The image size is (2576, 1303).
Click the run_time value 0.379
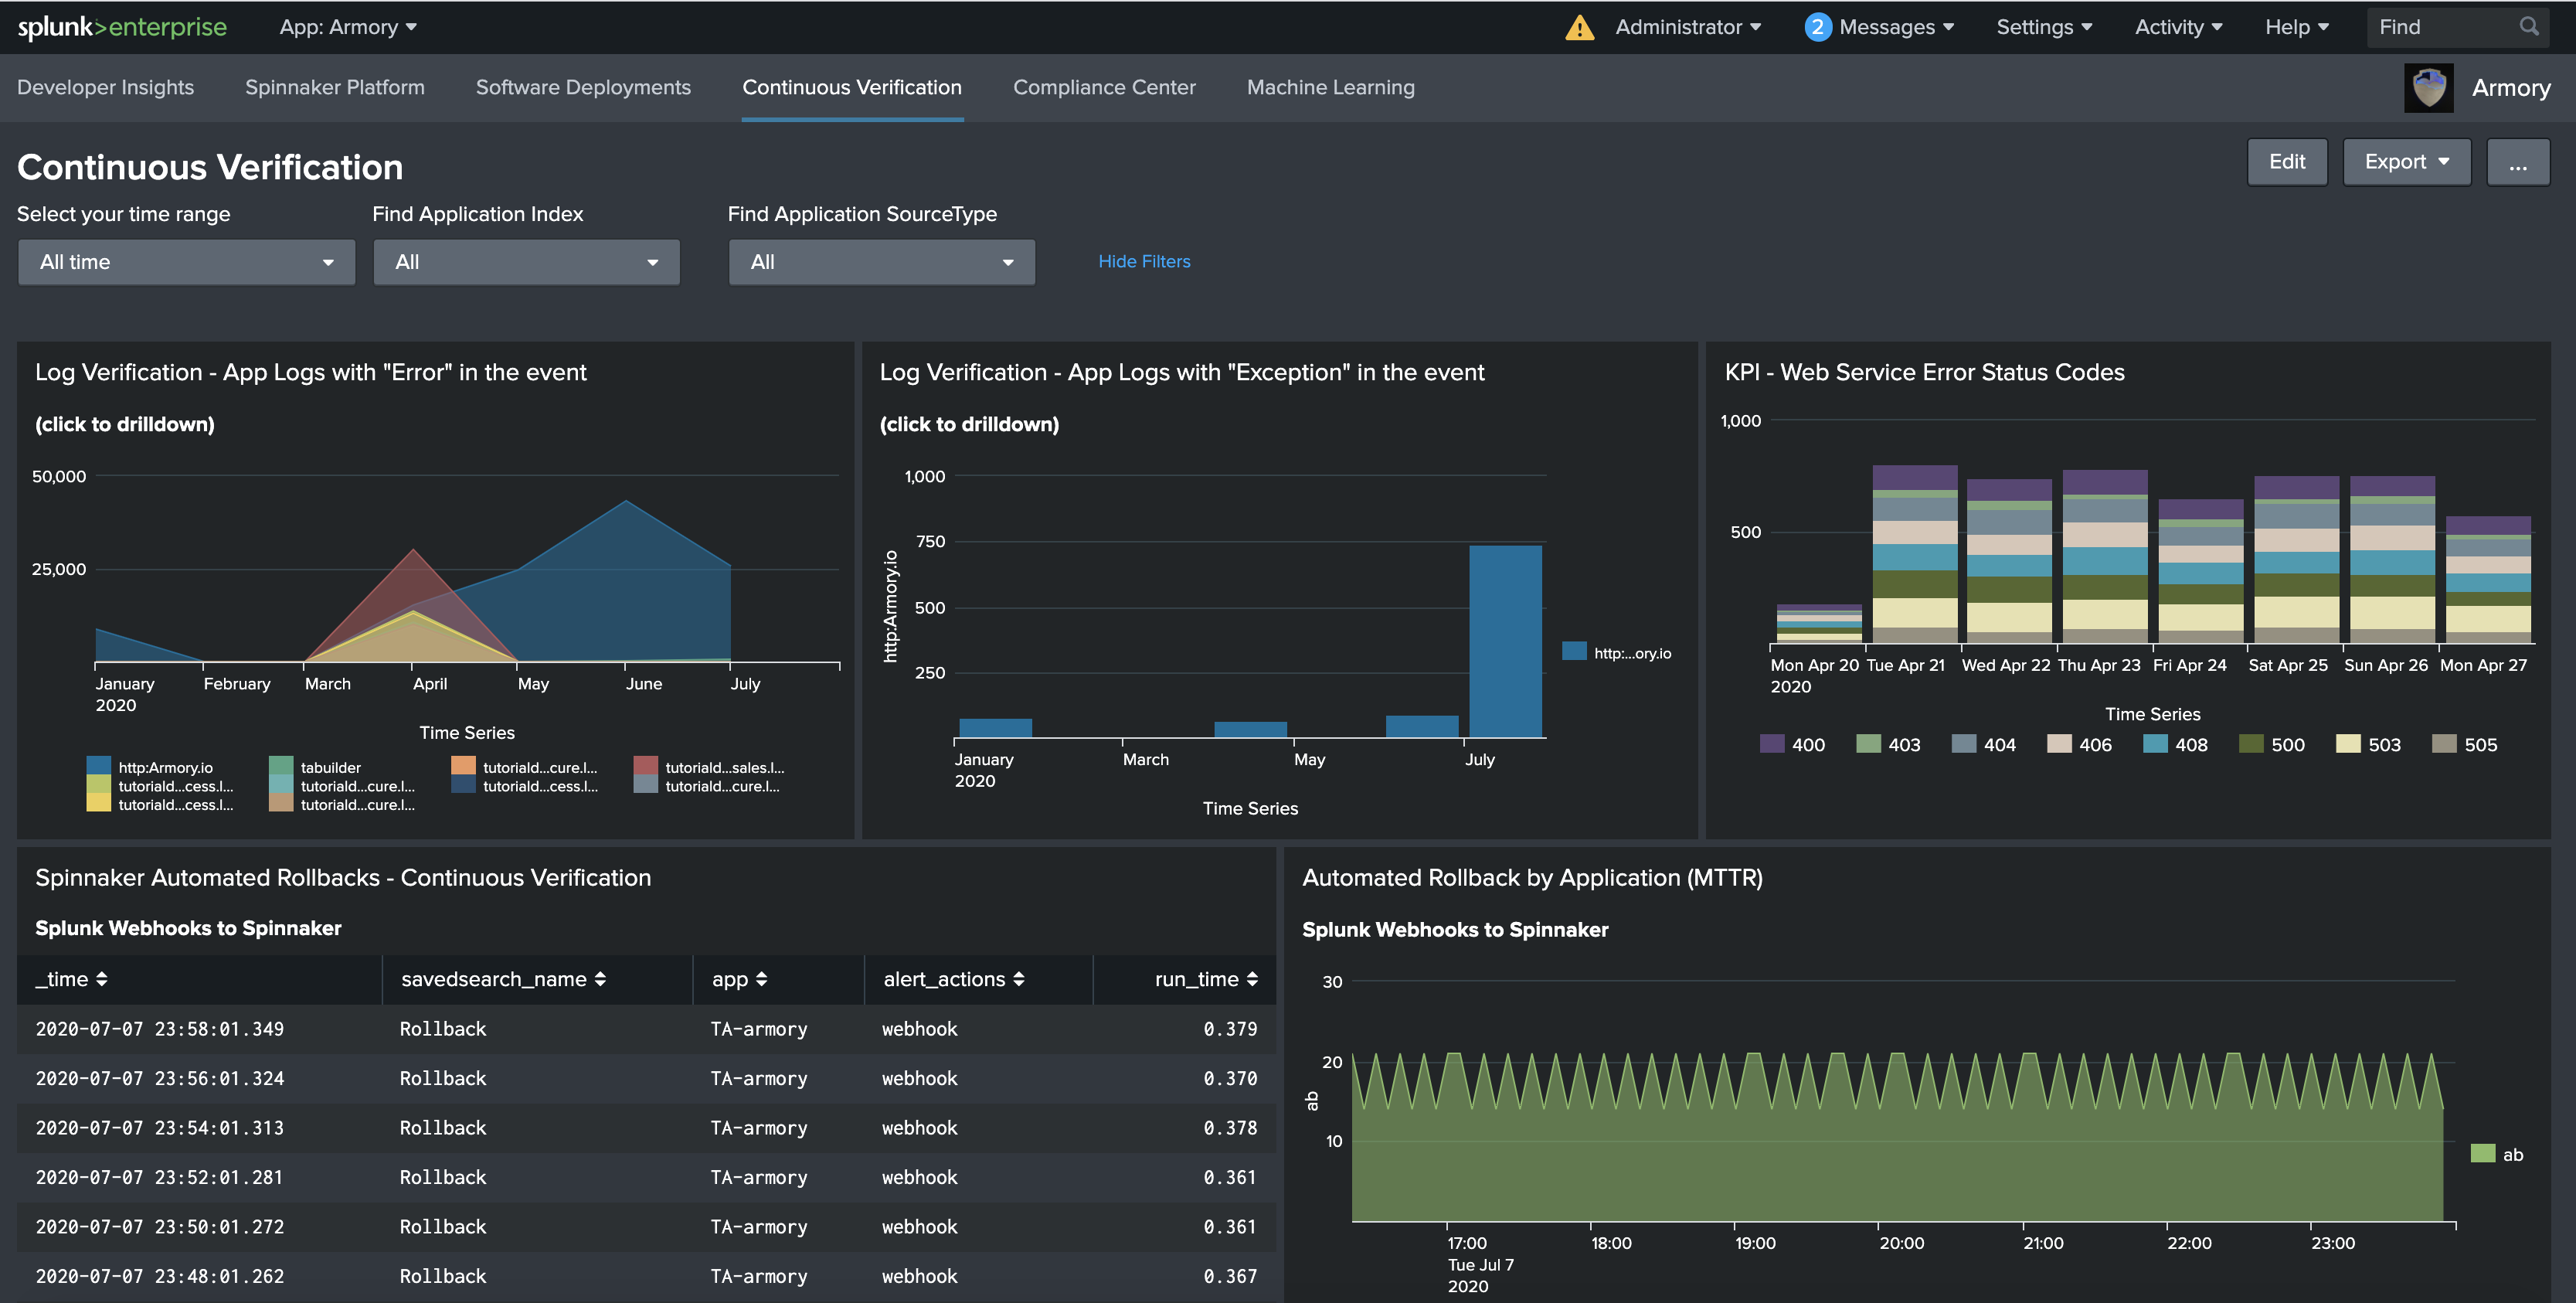1229,1029
